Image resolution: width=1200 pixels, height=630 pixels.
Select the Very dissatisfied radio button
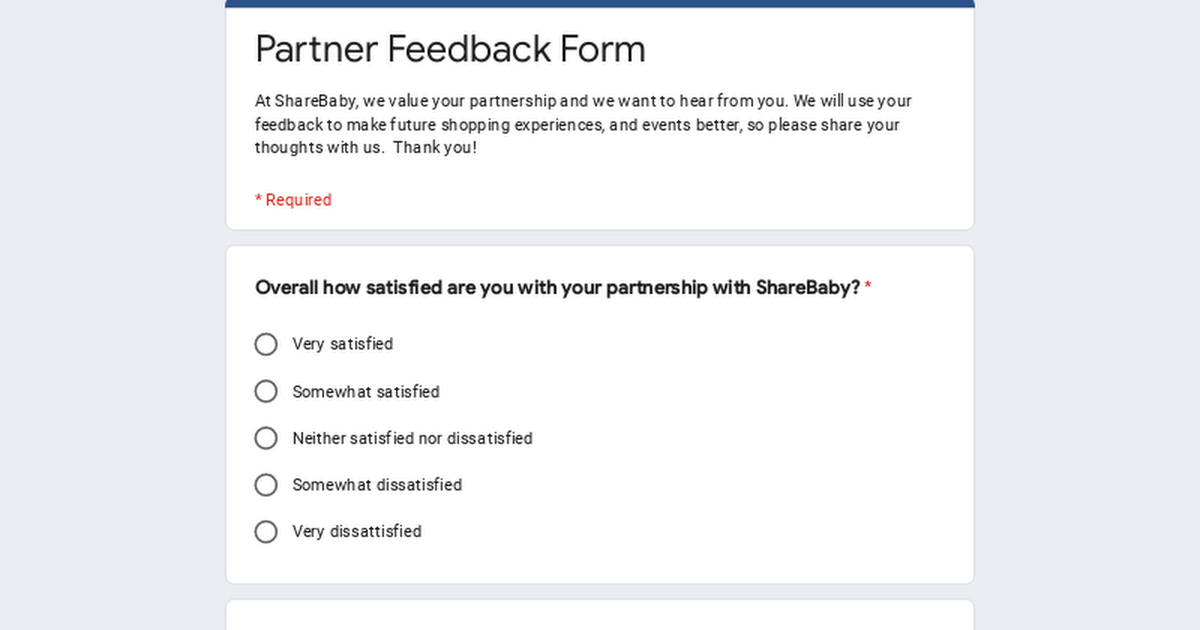(266, 532)
